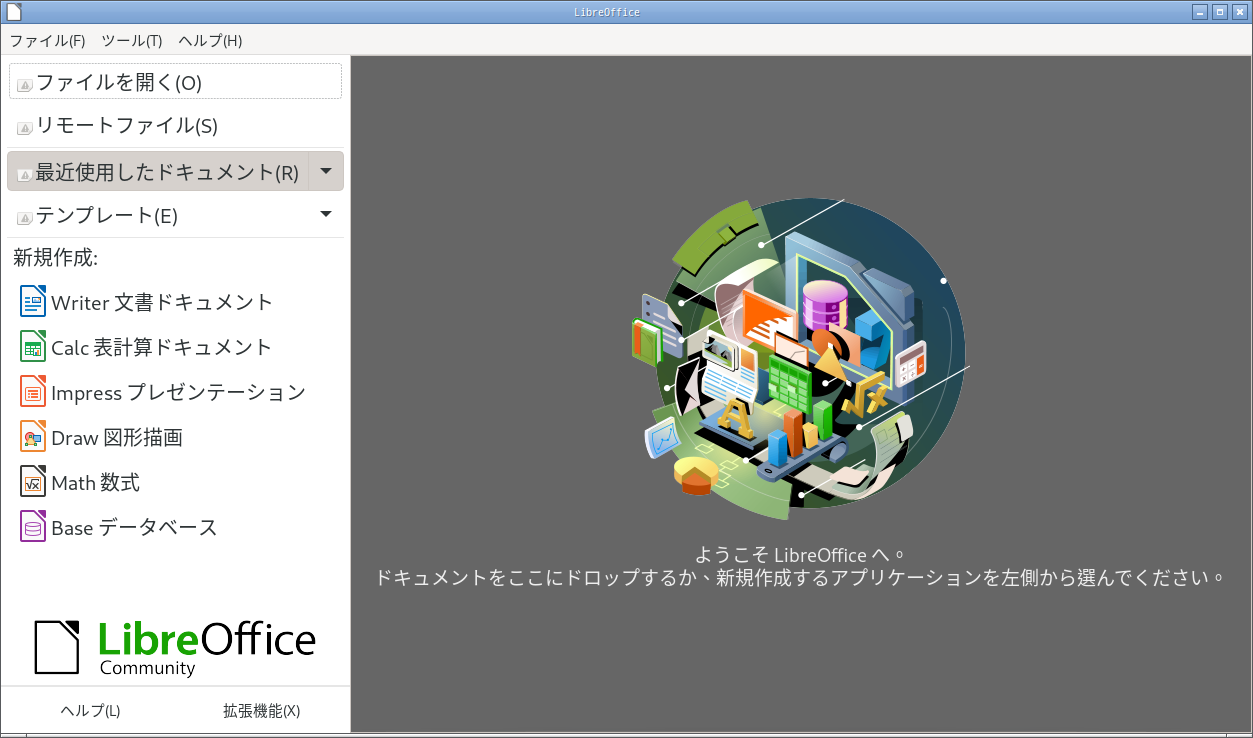Screen dimensions: 1253x738
Task: Click the small icon beside リモートファイル
Action: [x=25, y=128]
